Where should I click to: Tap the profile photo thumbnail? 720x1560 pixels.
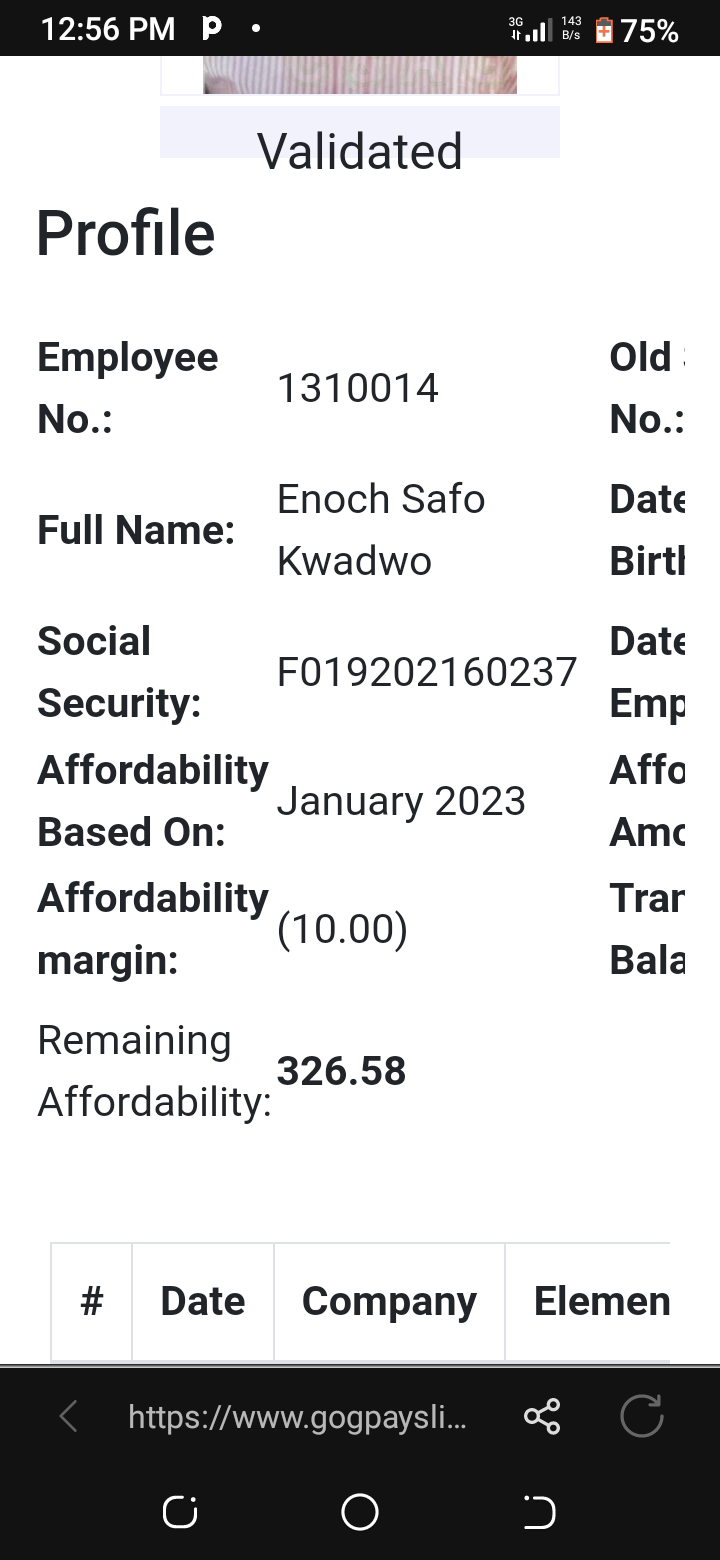pos(360,75)
